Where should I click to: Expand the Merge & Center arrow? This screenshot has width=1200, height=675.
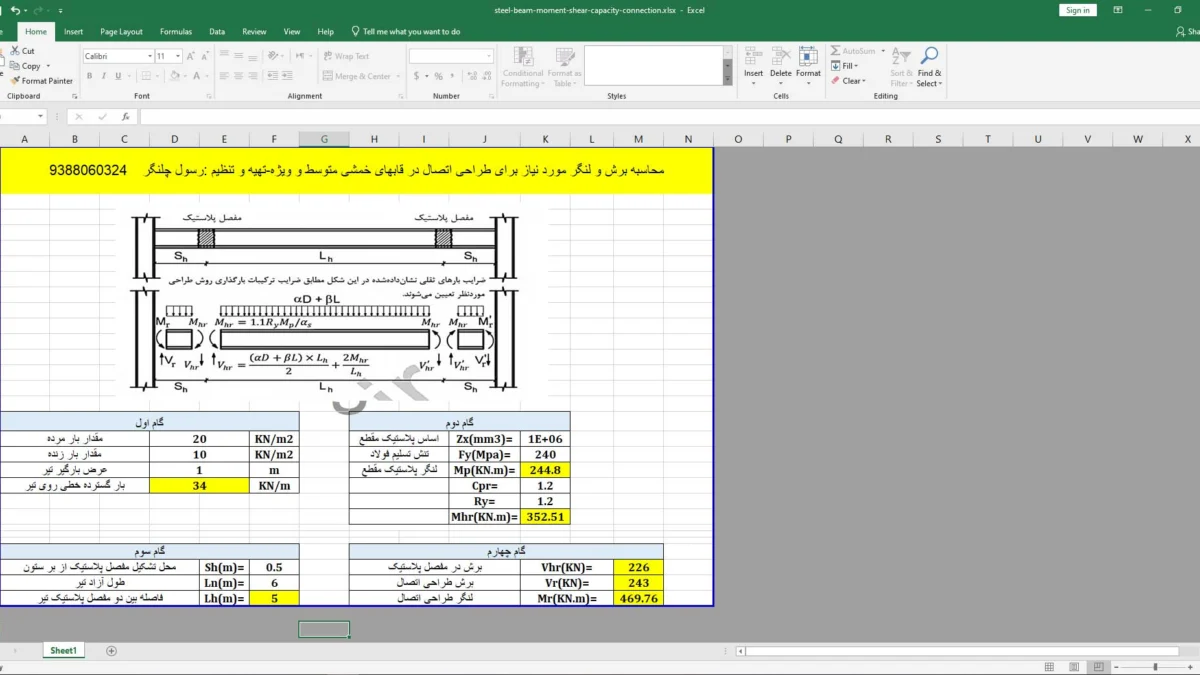pos(397,76)
